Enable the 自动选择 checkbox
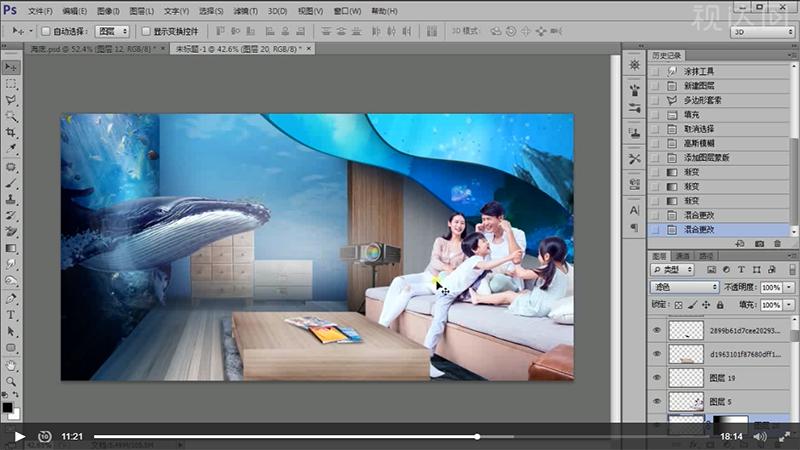Image resolution: width=800 pixels, height=450 pixels. (45, 32)
